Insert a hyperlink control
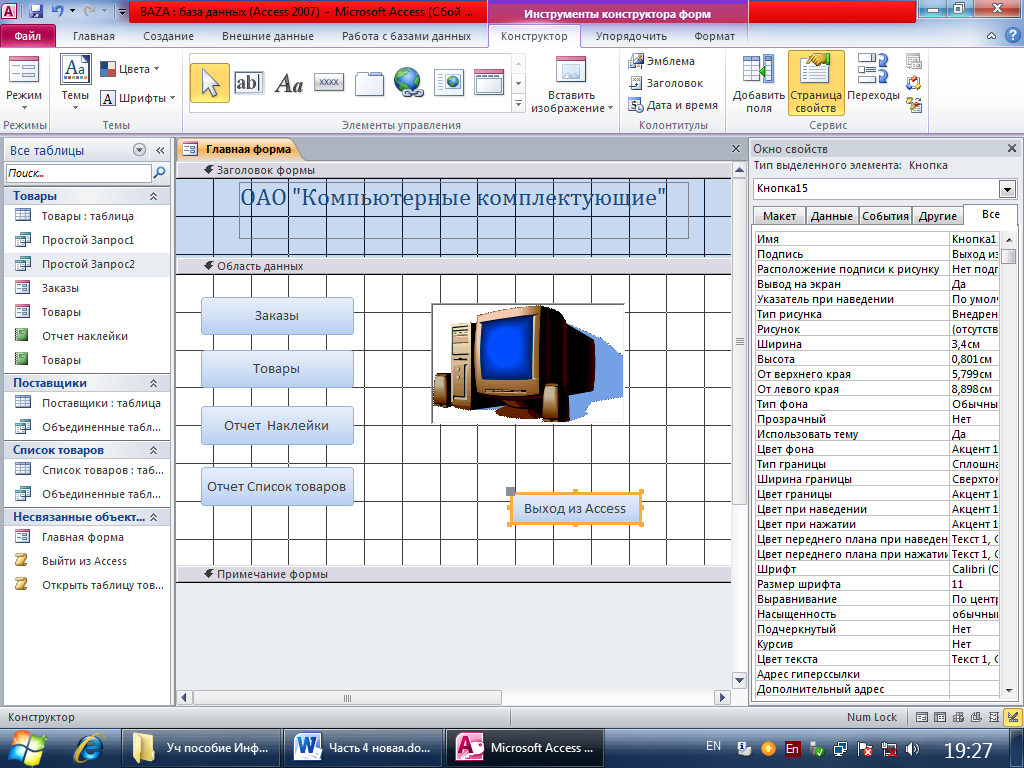This screenshot has width=1024, height=768. pyautogui.click(x=409, y=83)
